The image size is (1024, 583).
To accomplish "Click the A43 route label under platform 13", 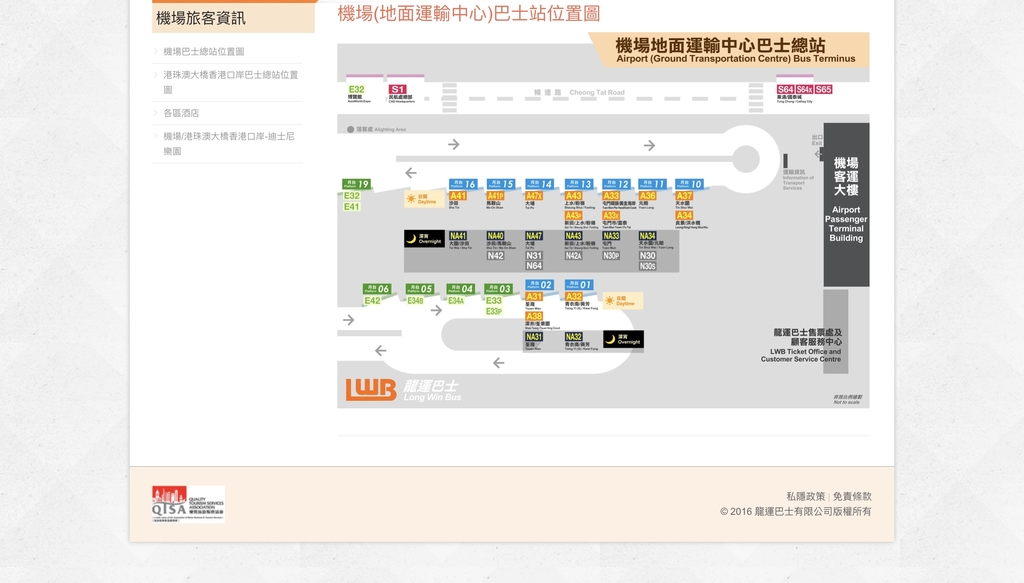I will click(x=573, y=196).
